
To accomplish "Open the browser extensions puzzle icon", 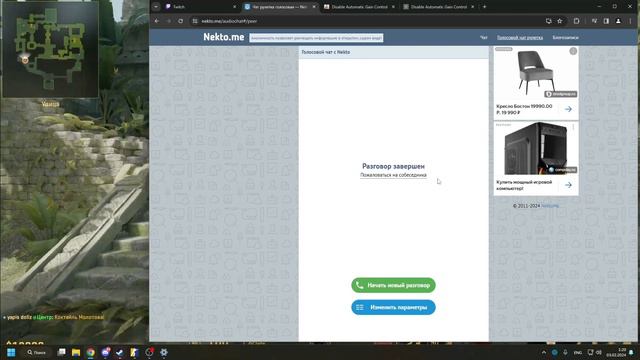I will 576,21.
